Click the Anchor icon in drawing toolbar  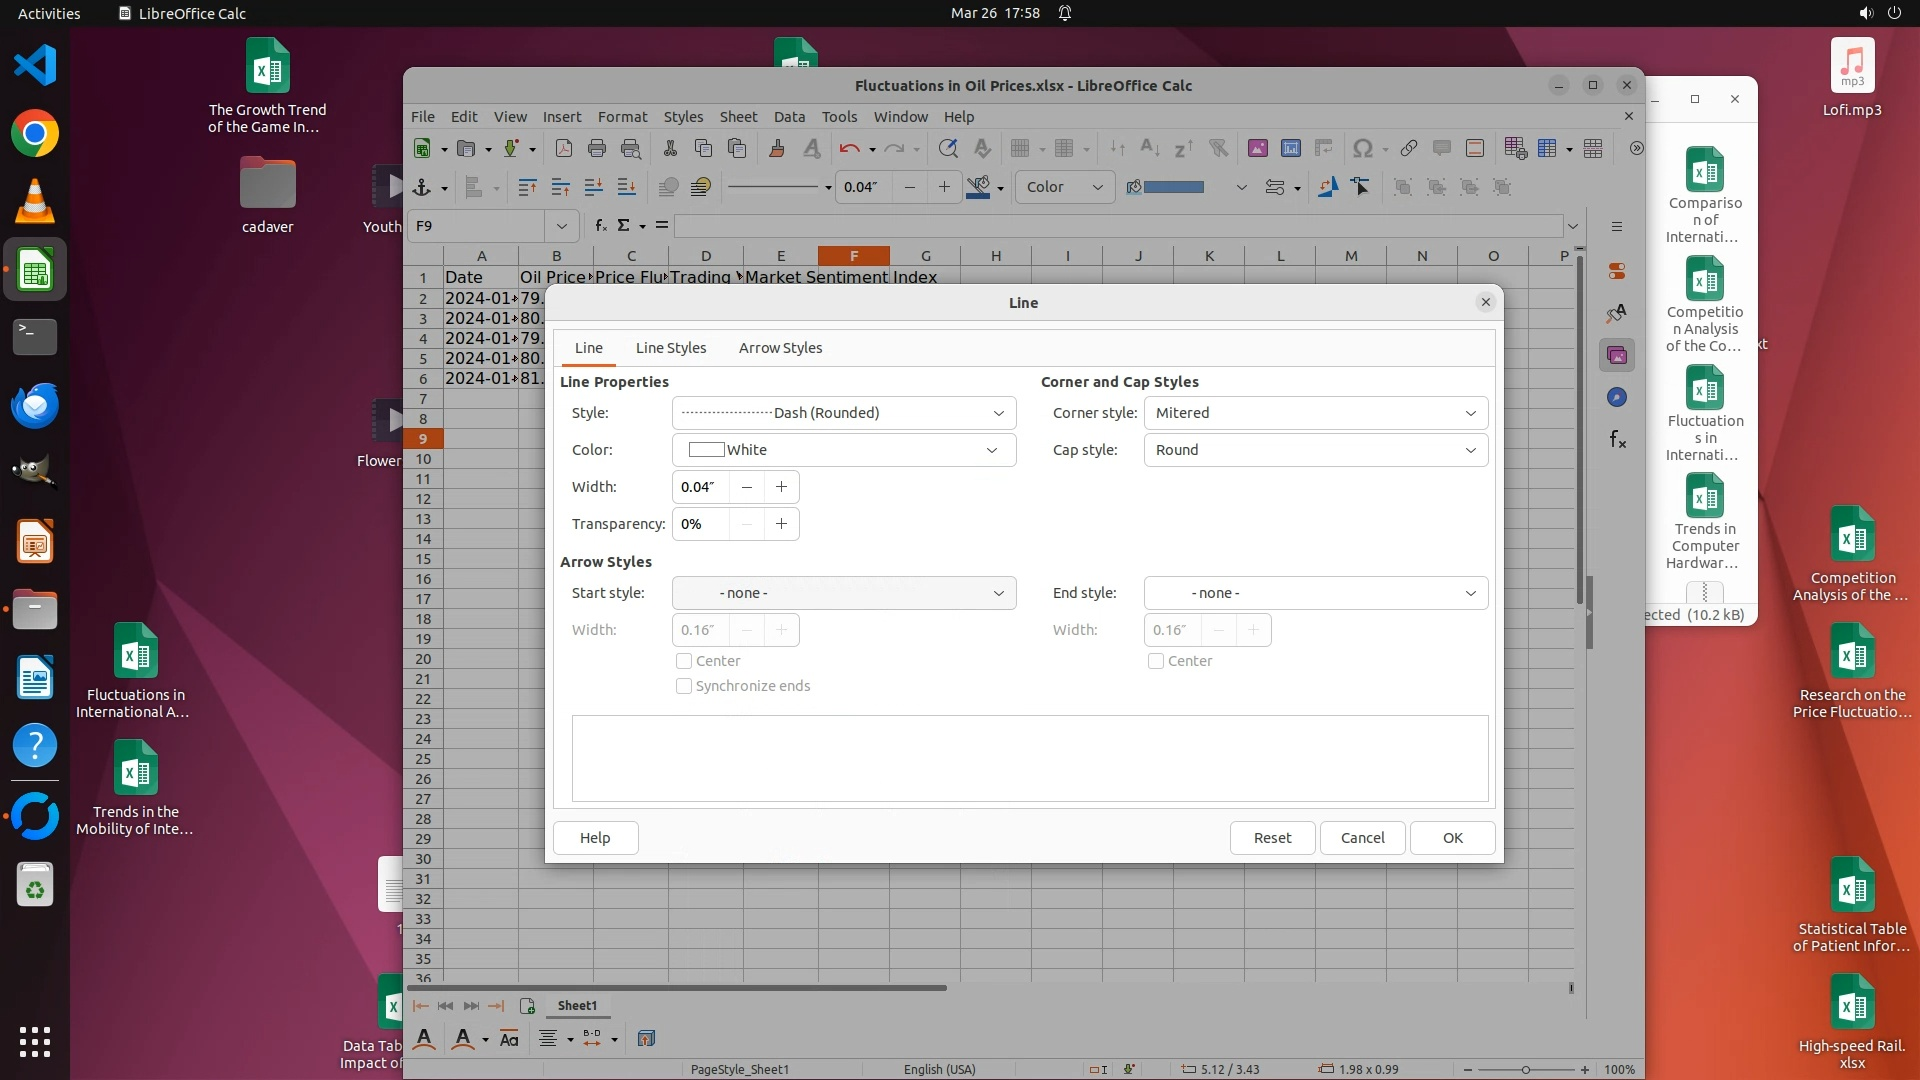[422, 187]
